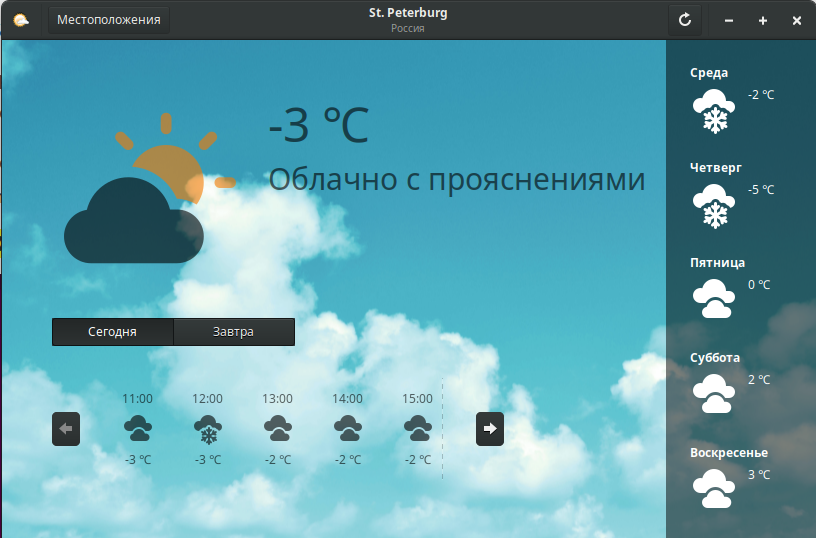Select the 15:00 hourly forecast icon

tap(418, 429)
